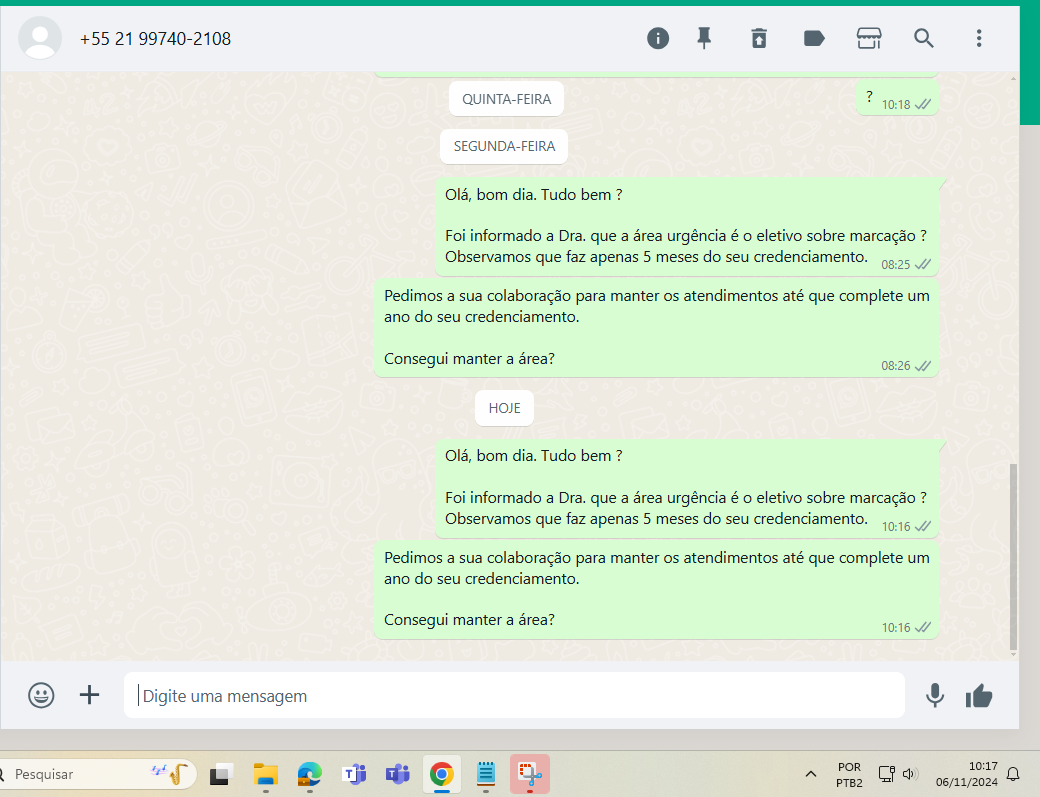Open Microsoft Edge from the taskbar

coord(310,774)
